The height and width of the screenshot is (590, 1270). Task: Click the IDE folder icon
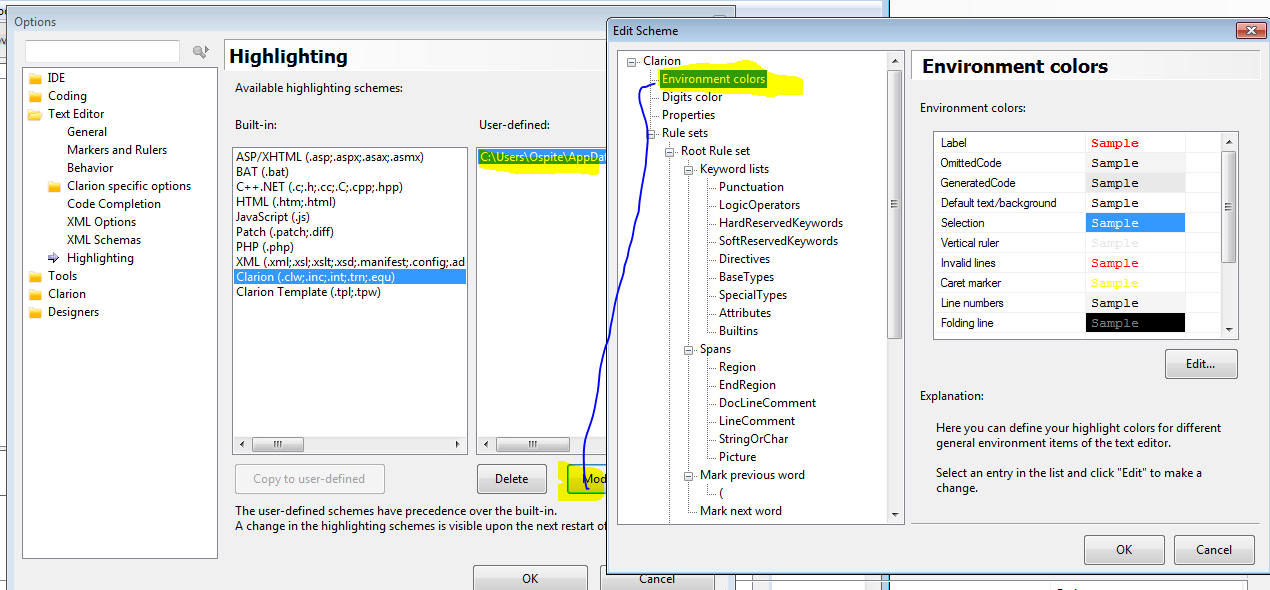(36, 78)
